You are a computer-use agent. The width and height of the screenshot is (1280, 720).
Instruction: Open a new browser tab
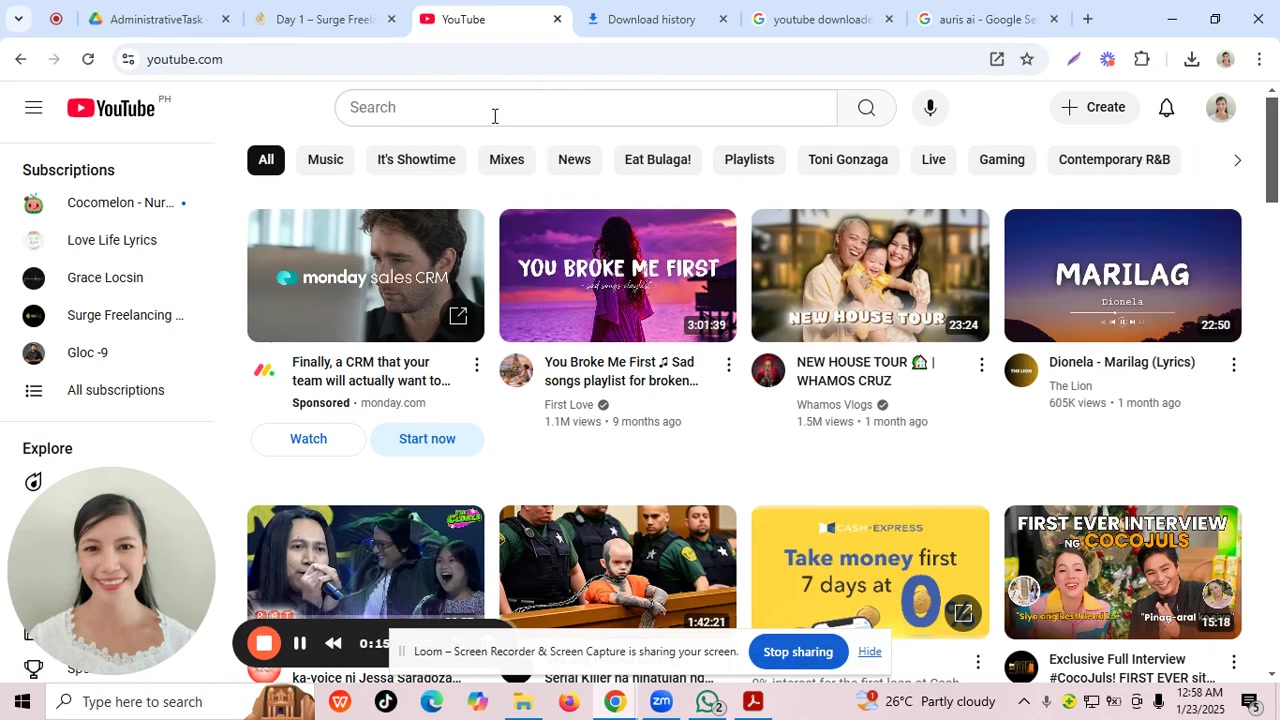[1087, 19]
